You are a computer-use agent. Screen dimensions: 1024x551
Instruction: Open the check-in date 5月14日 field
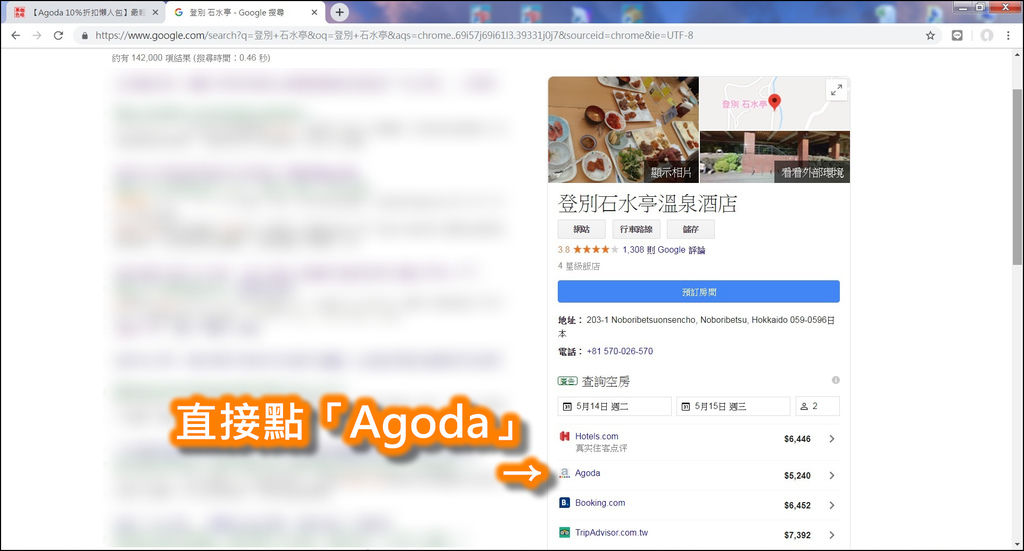(614, 406)
